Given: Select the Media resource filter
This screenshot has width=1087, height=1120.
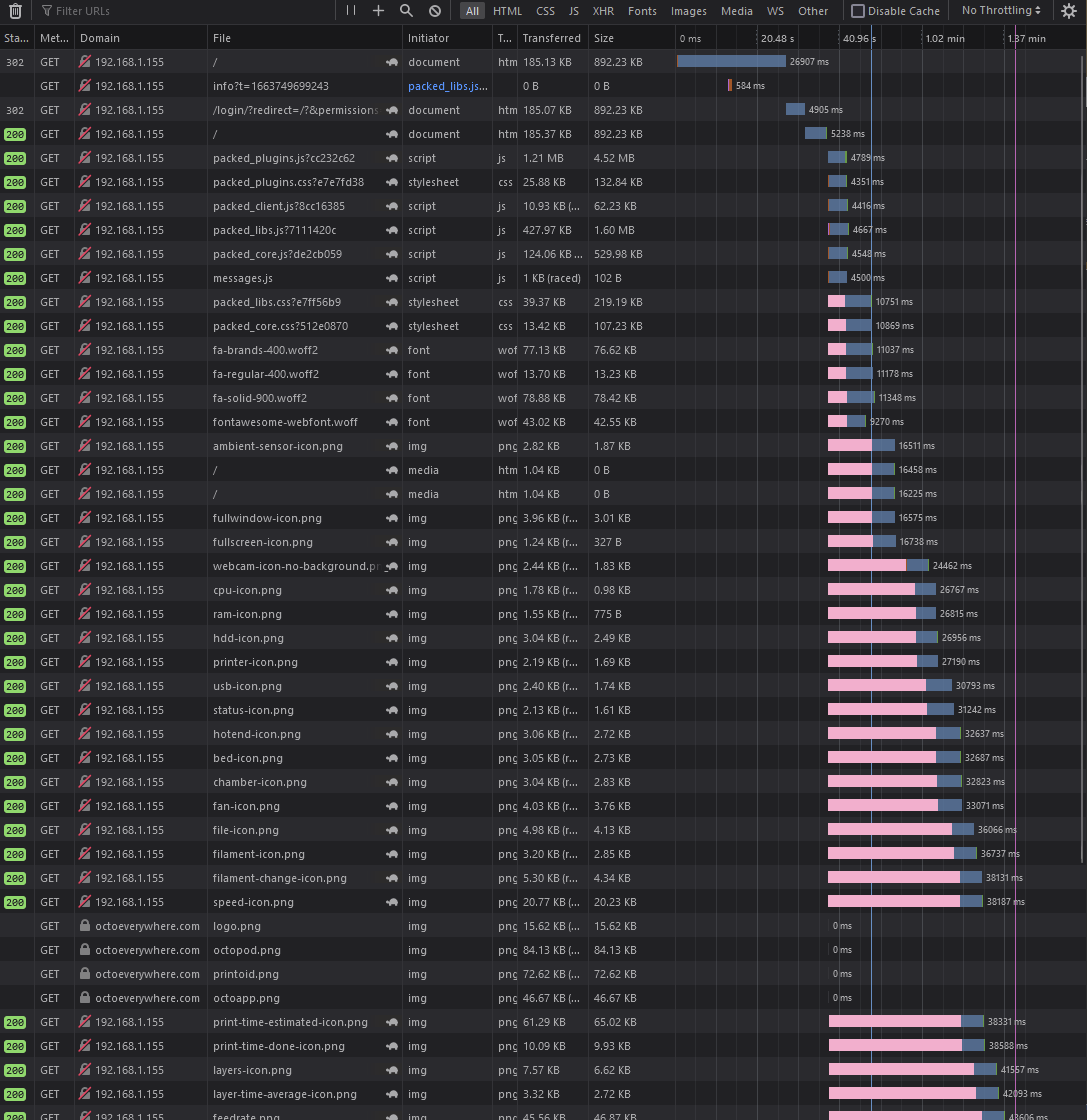Looking at the screenshot, I should 736,10.
